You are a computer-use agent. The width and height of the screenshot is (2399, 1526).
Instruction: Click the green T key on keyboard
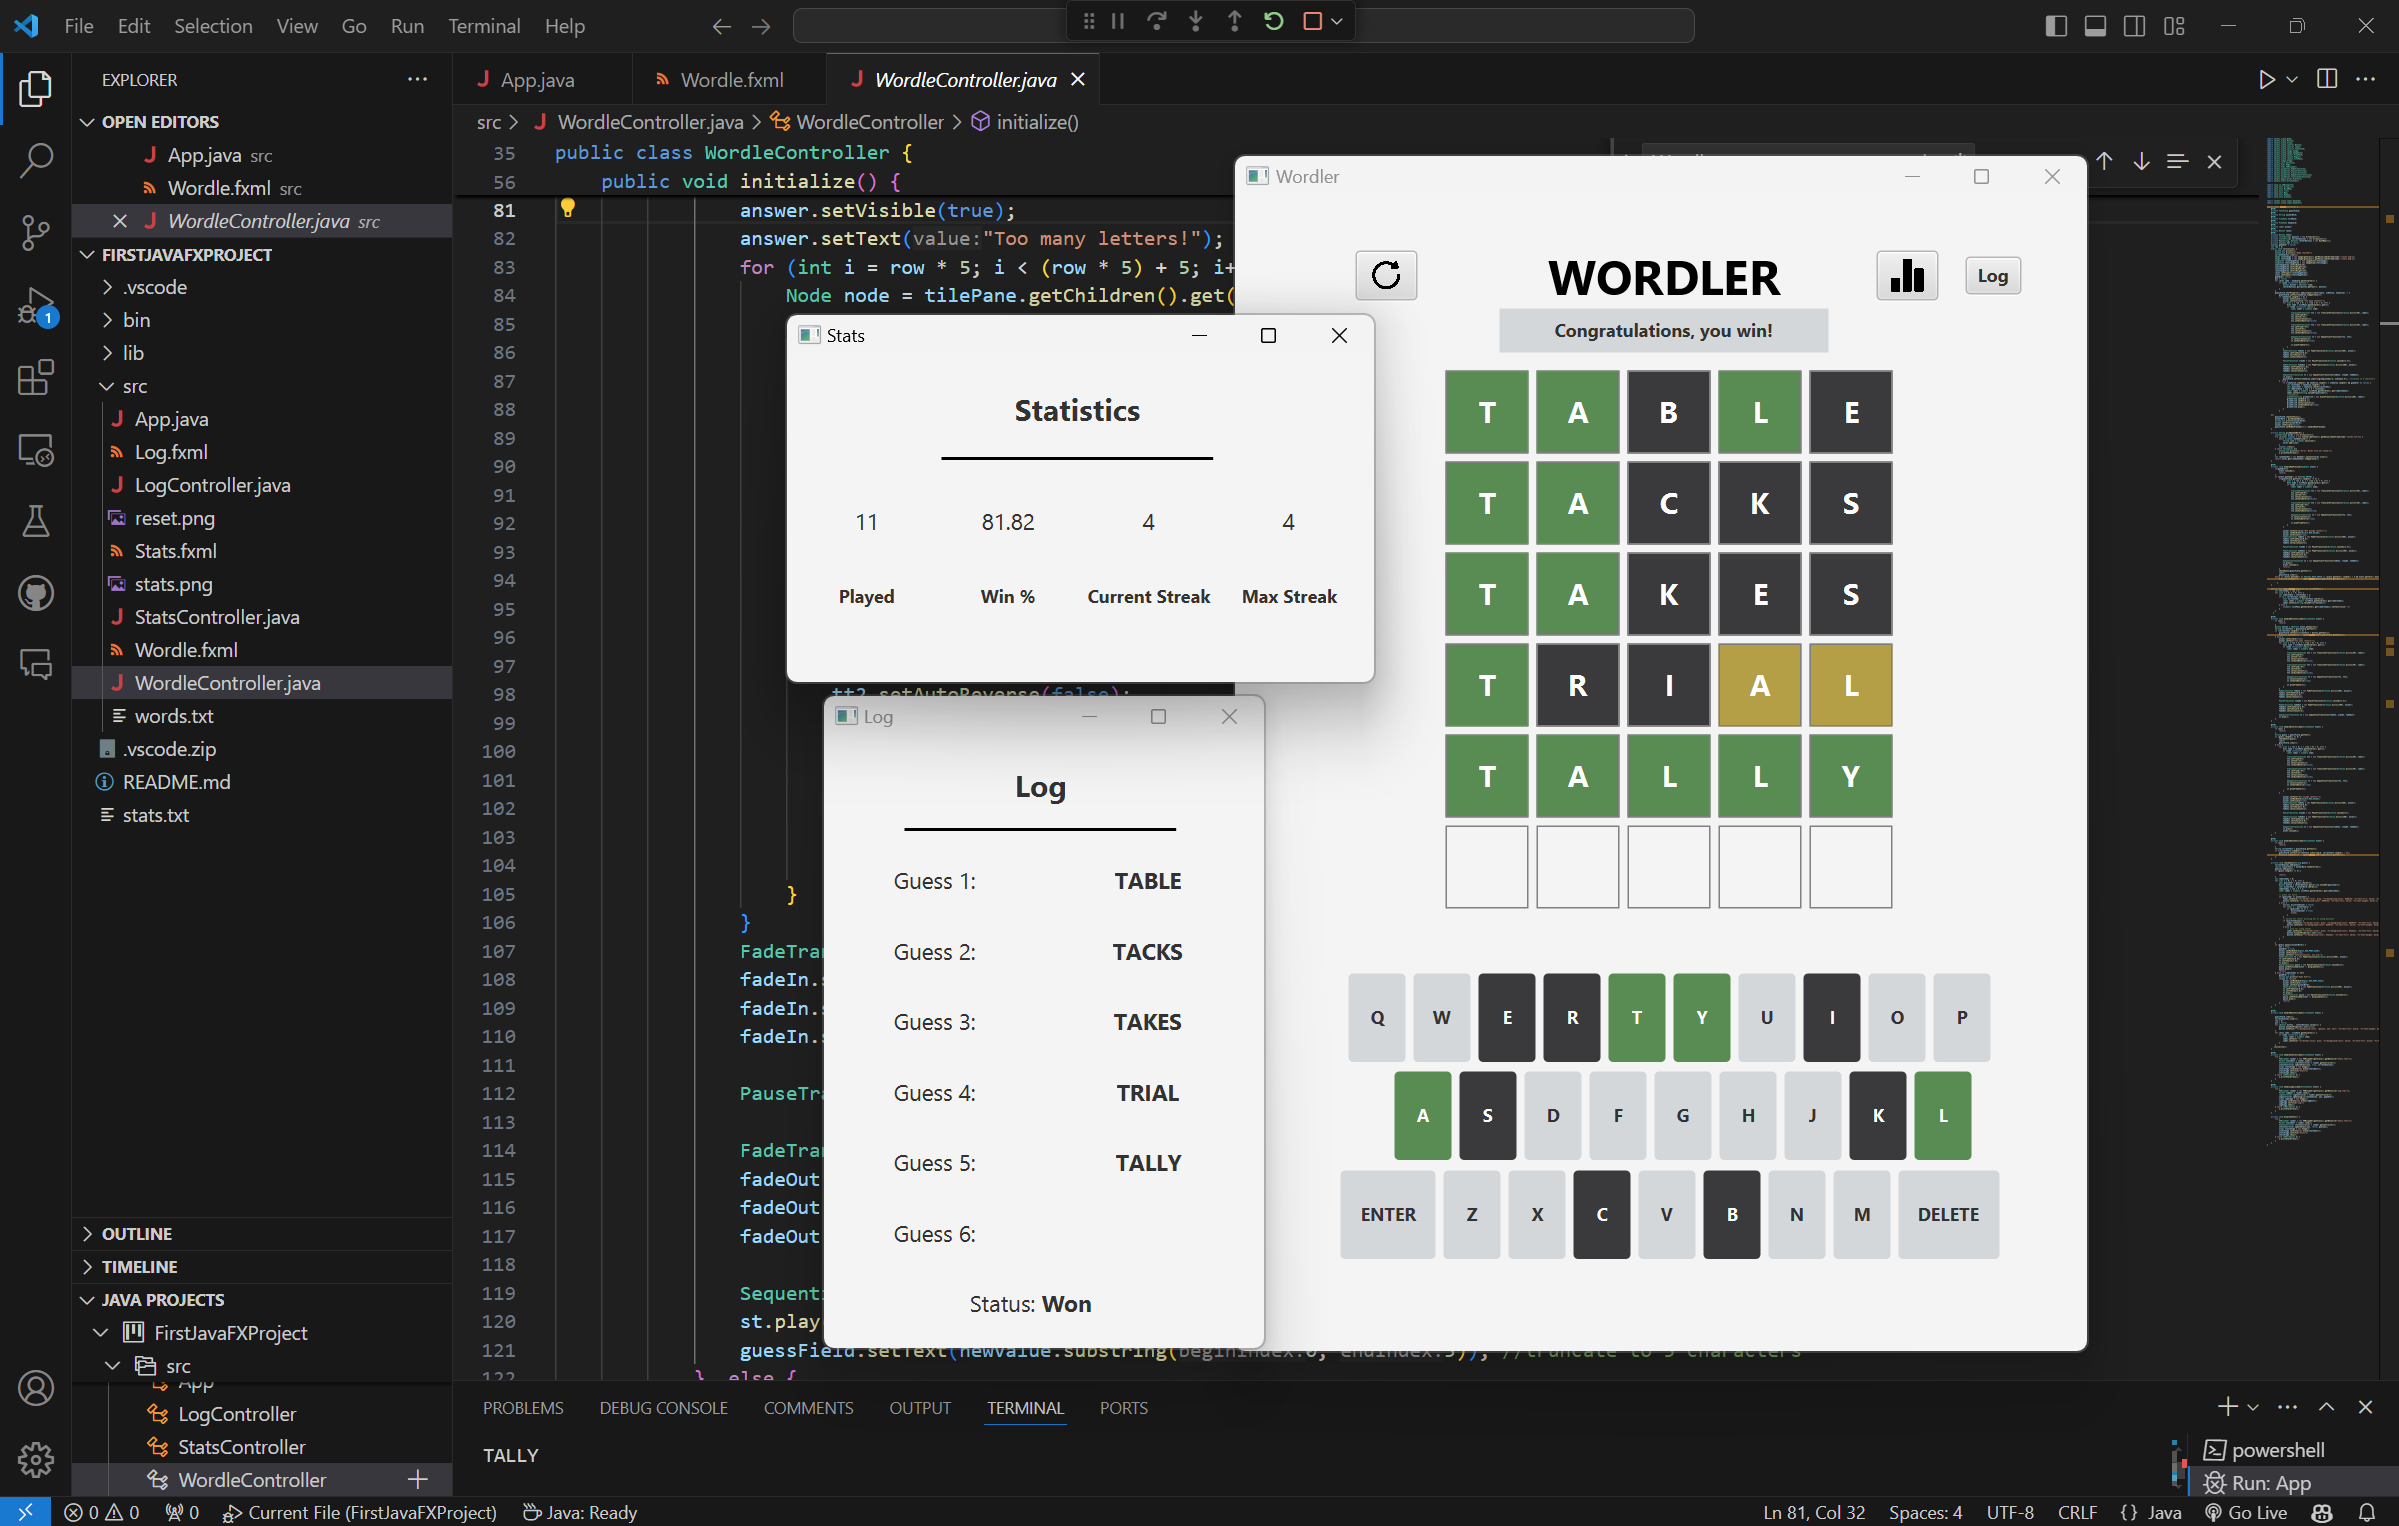coord(1637,1017)
